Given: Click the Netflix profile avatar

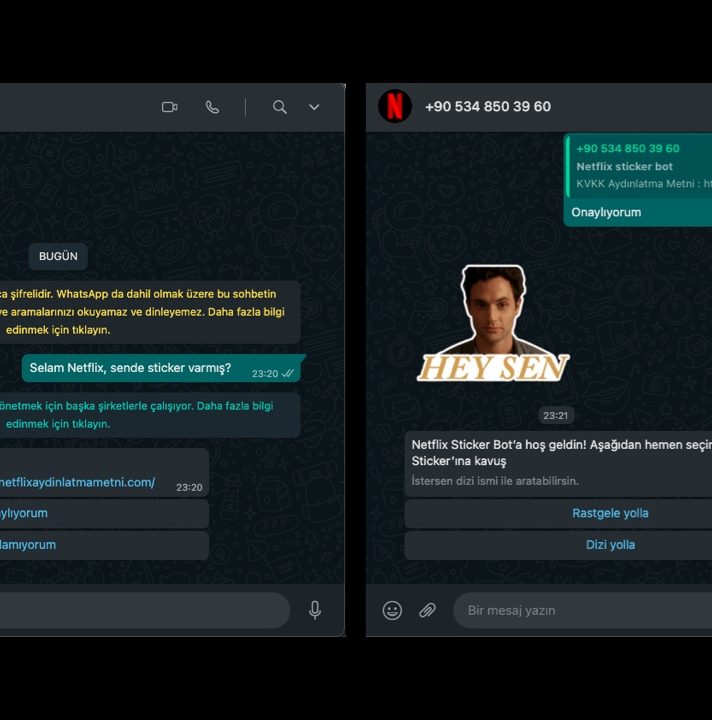Looking at the screenshot, I should tap(395, 106).
